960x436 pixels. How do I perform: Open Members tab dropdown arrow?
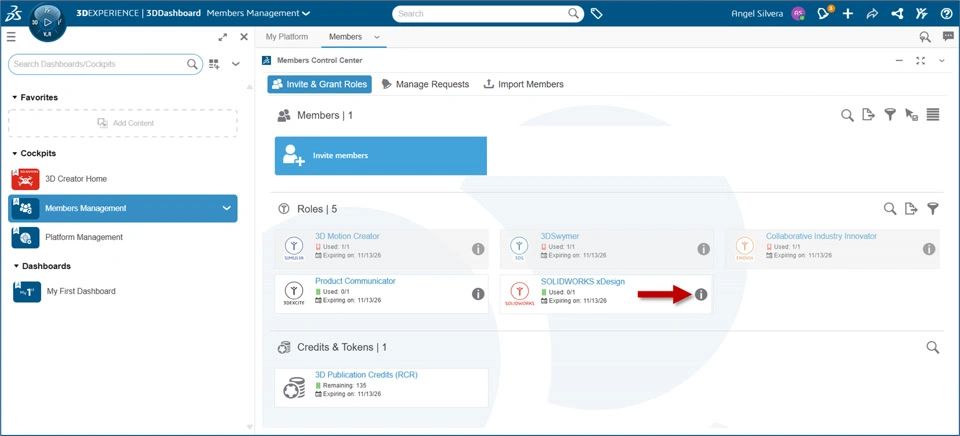(377, 37)
